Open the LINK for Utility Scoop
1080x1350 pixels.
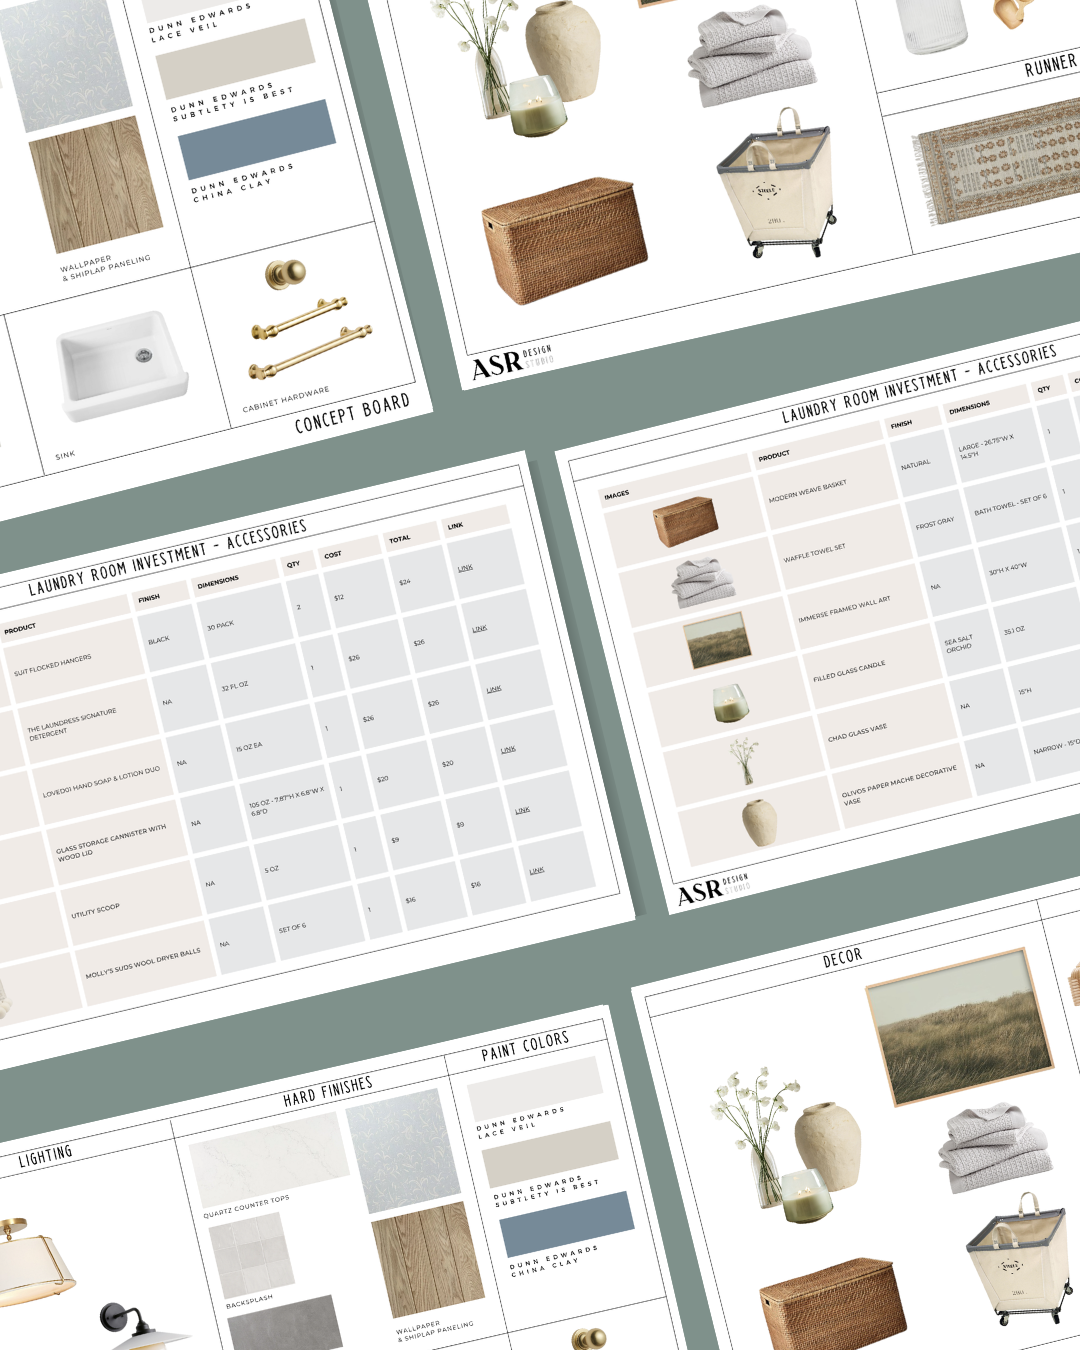[522, 810]
